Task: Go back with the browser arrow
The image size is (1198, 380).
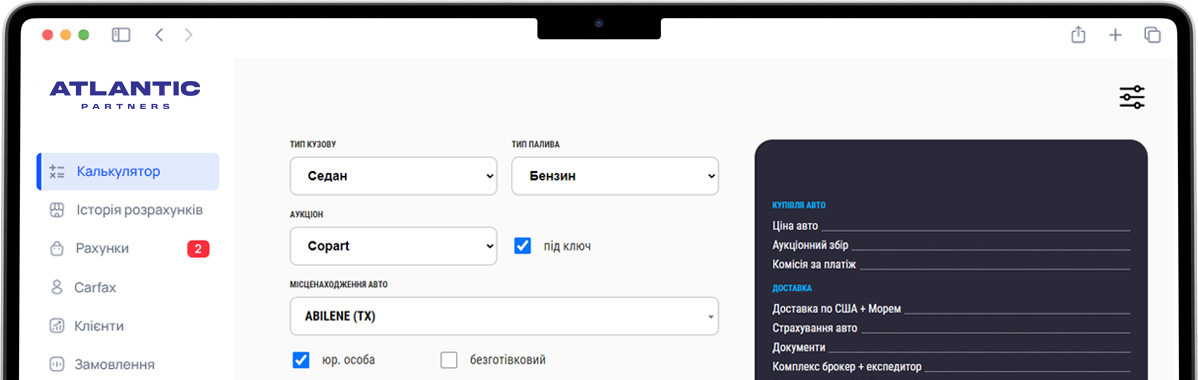Action: (x=159, y=34)
